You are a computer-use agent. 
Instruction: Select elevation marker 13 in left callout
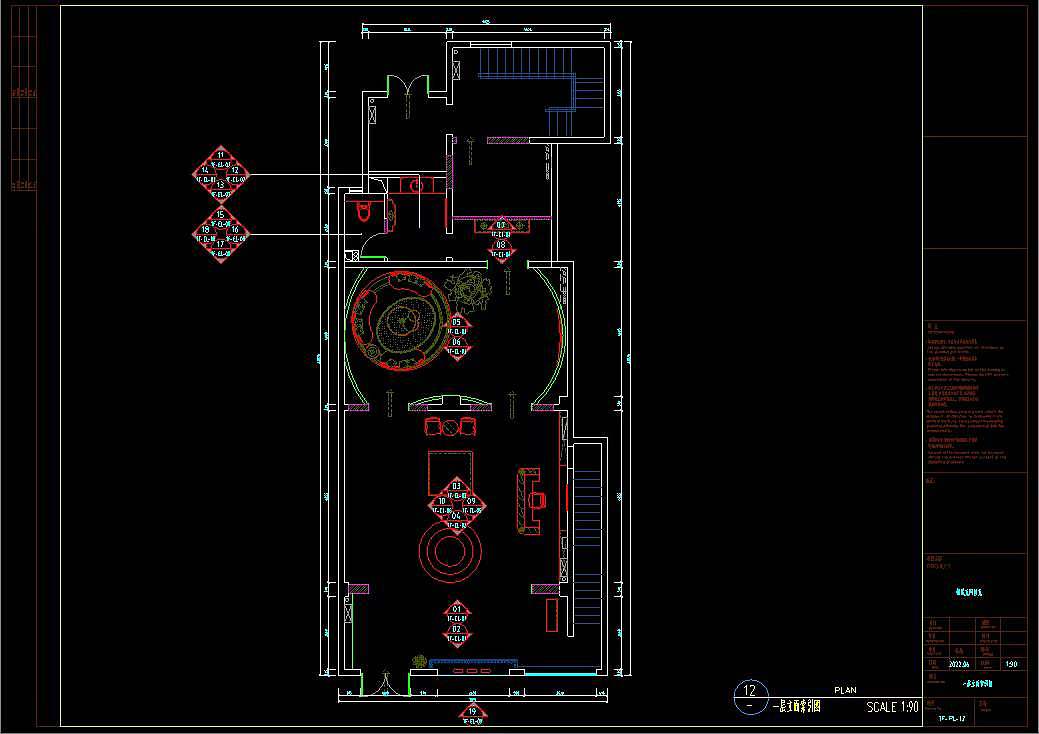pyautogui.click(x=221, y=189)
